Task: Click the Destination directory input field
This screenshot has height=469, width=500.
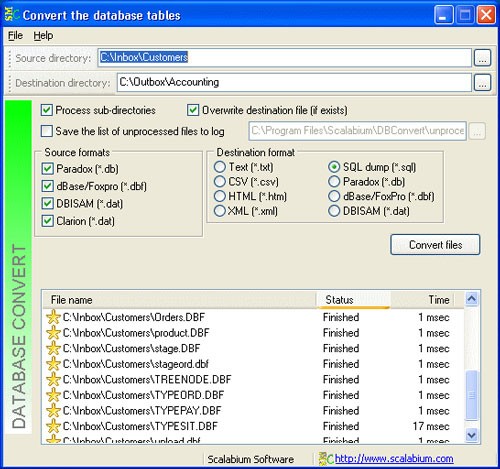Action: click(x=294, y=82)
